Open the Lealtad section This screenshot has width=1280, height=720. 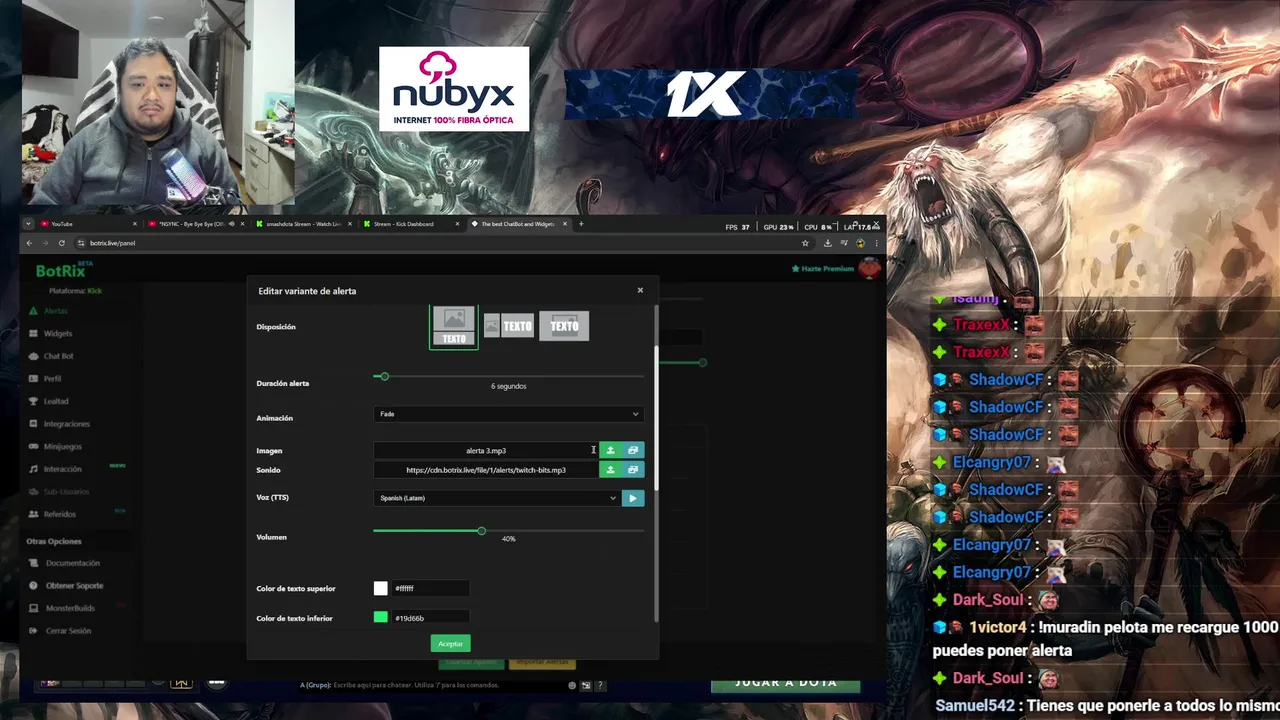point(55,401)
